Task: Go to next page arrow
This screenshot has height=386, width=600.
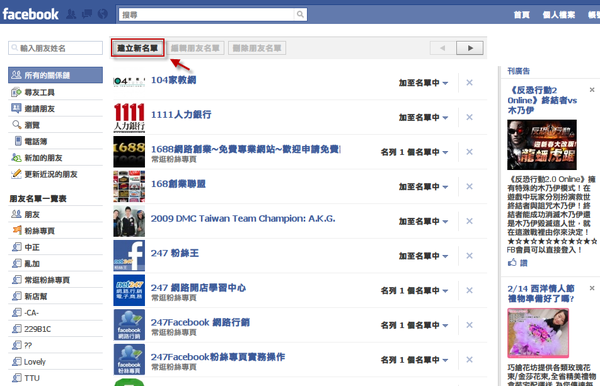Action: (470, 48)
